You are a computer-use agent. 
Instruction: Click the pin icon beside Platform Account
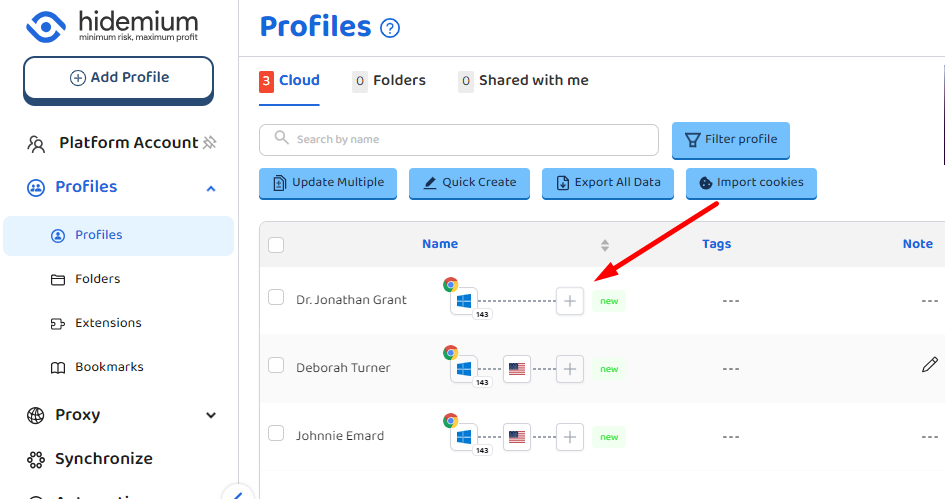coord(210,143)
